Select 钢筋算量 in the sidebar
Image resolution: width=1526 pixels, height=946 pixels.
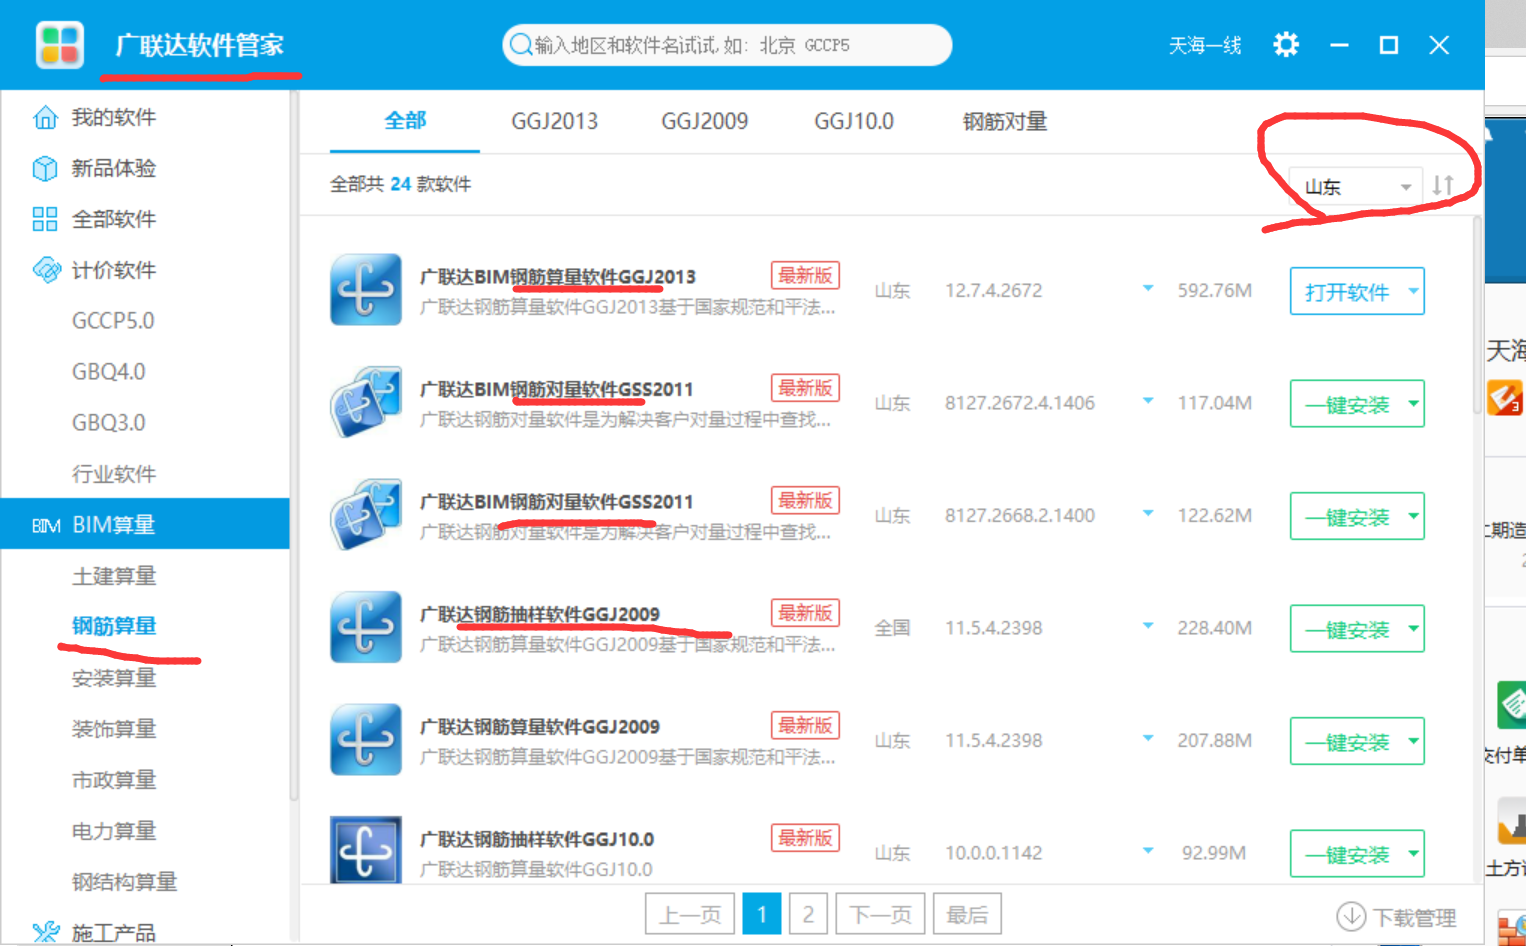point(114,626)
